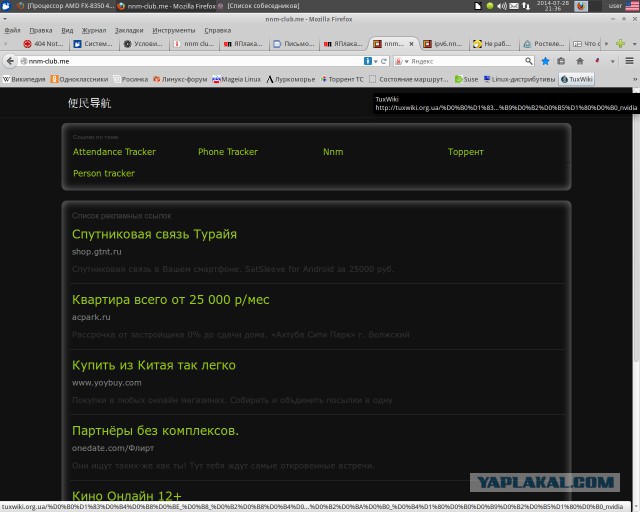
Task: Switch to the Систем... tab
Action: pos(93,44)
